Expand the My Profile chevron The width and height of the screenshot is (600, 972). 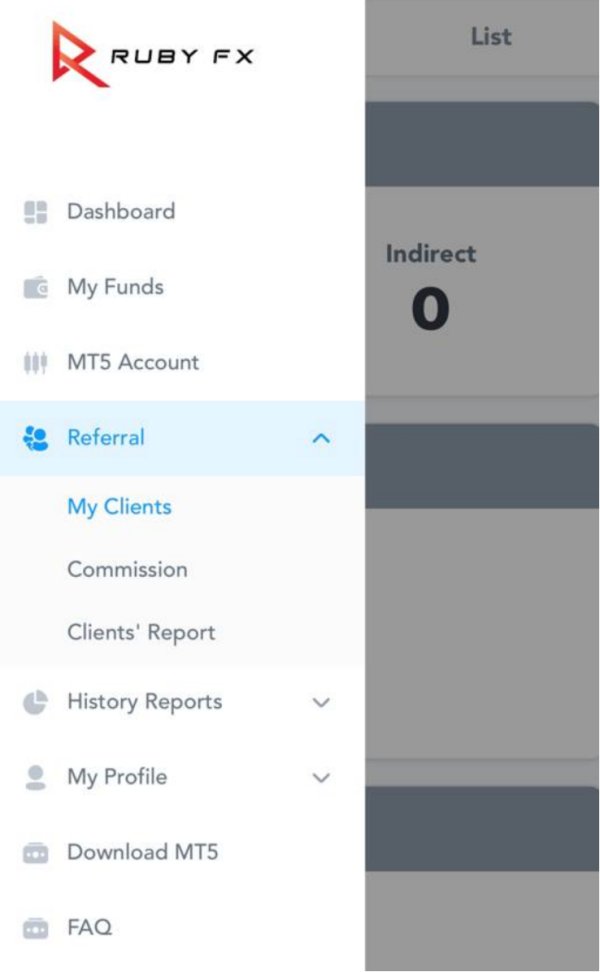point(321,778)
